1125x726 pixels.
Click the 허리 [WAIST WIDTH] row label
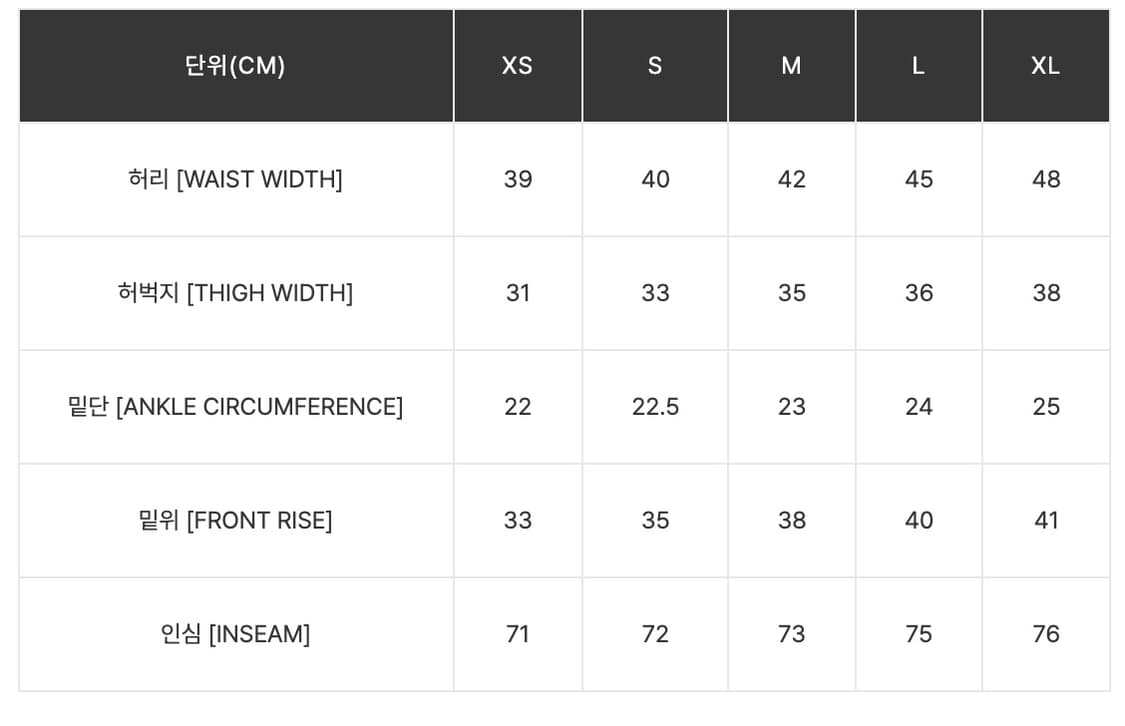coord(236,180)
